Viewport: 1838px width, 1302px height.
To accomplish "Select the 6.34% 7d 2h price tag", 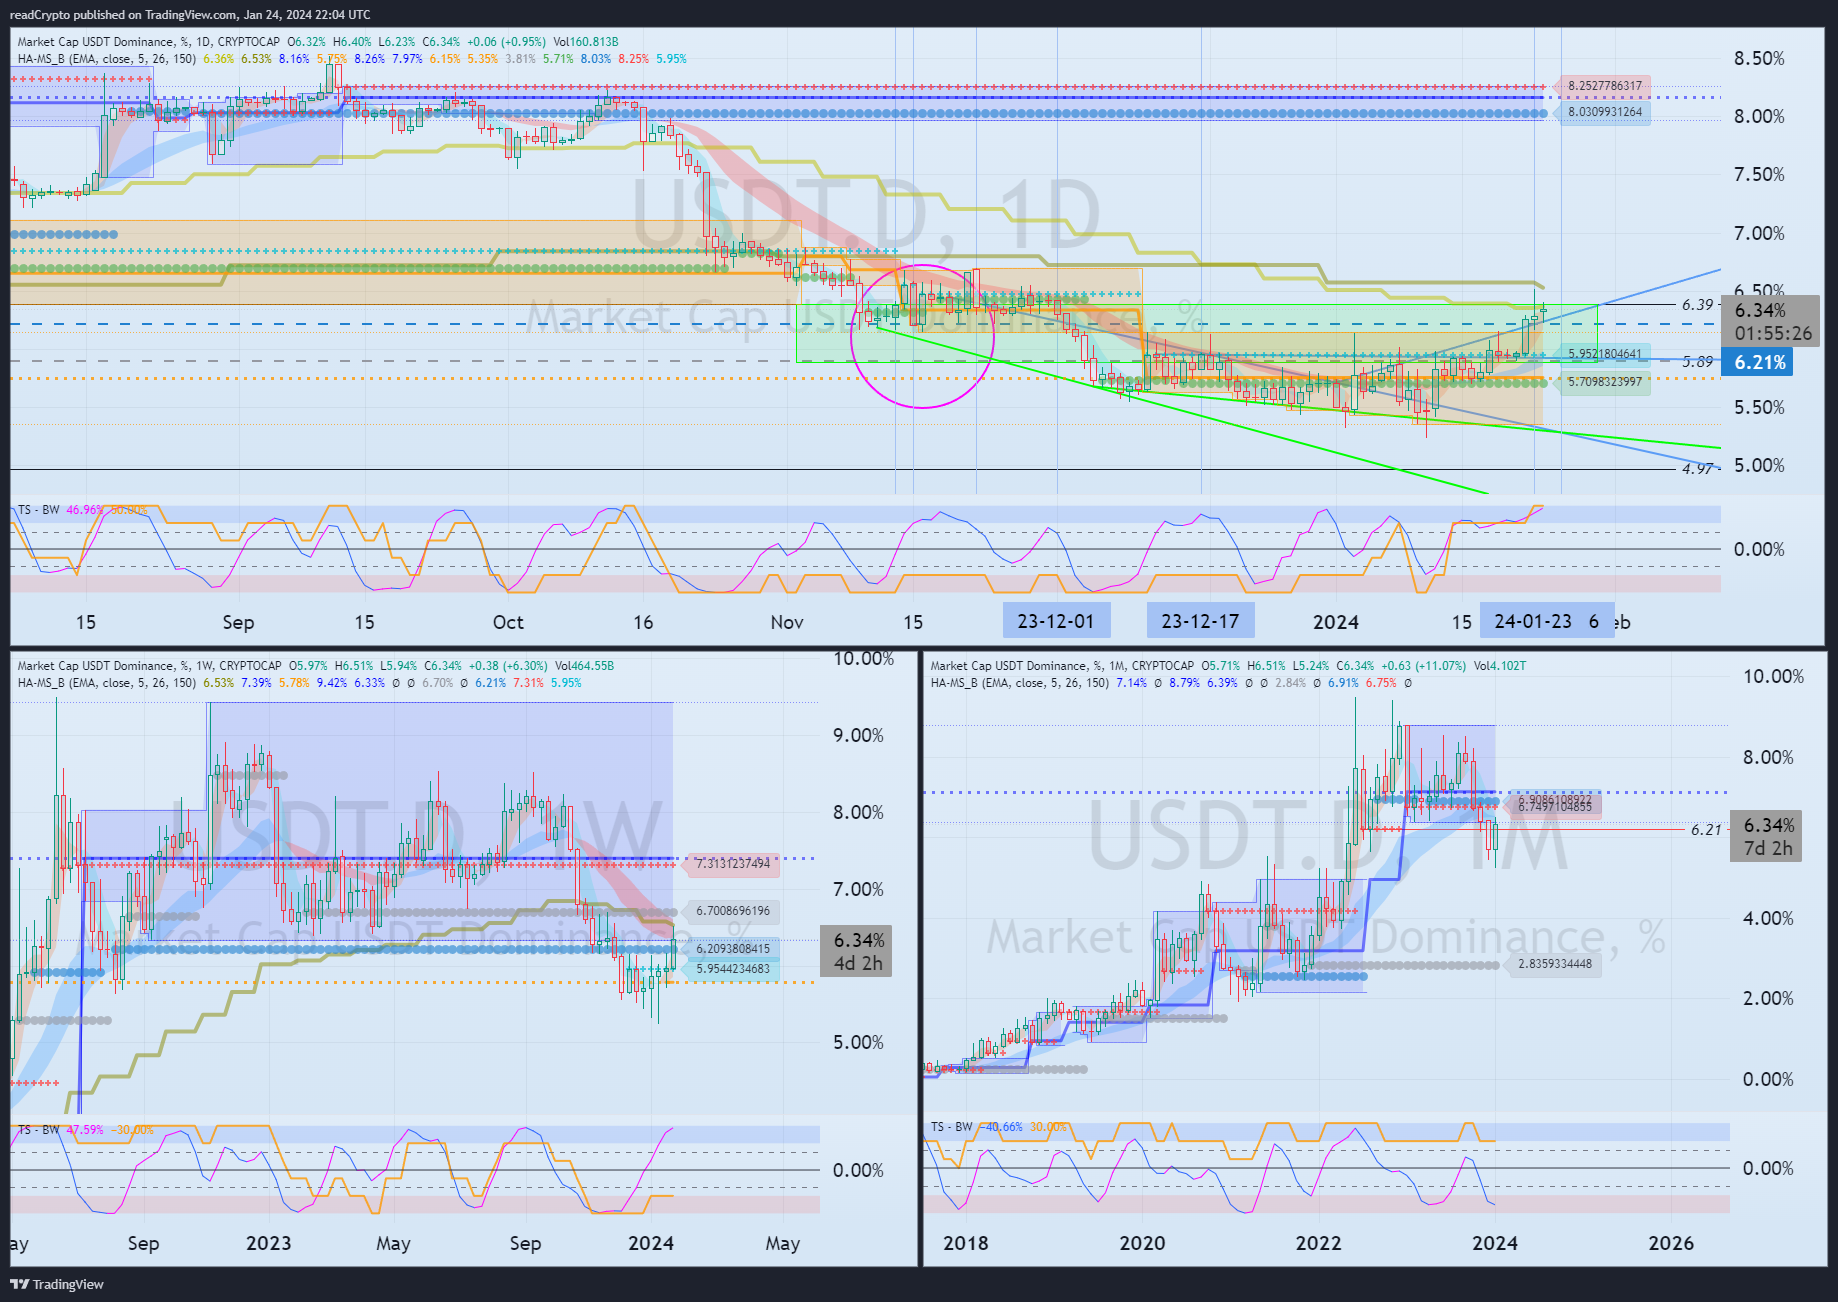I will [x=1768, y=837].
